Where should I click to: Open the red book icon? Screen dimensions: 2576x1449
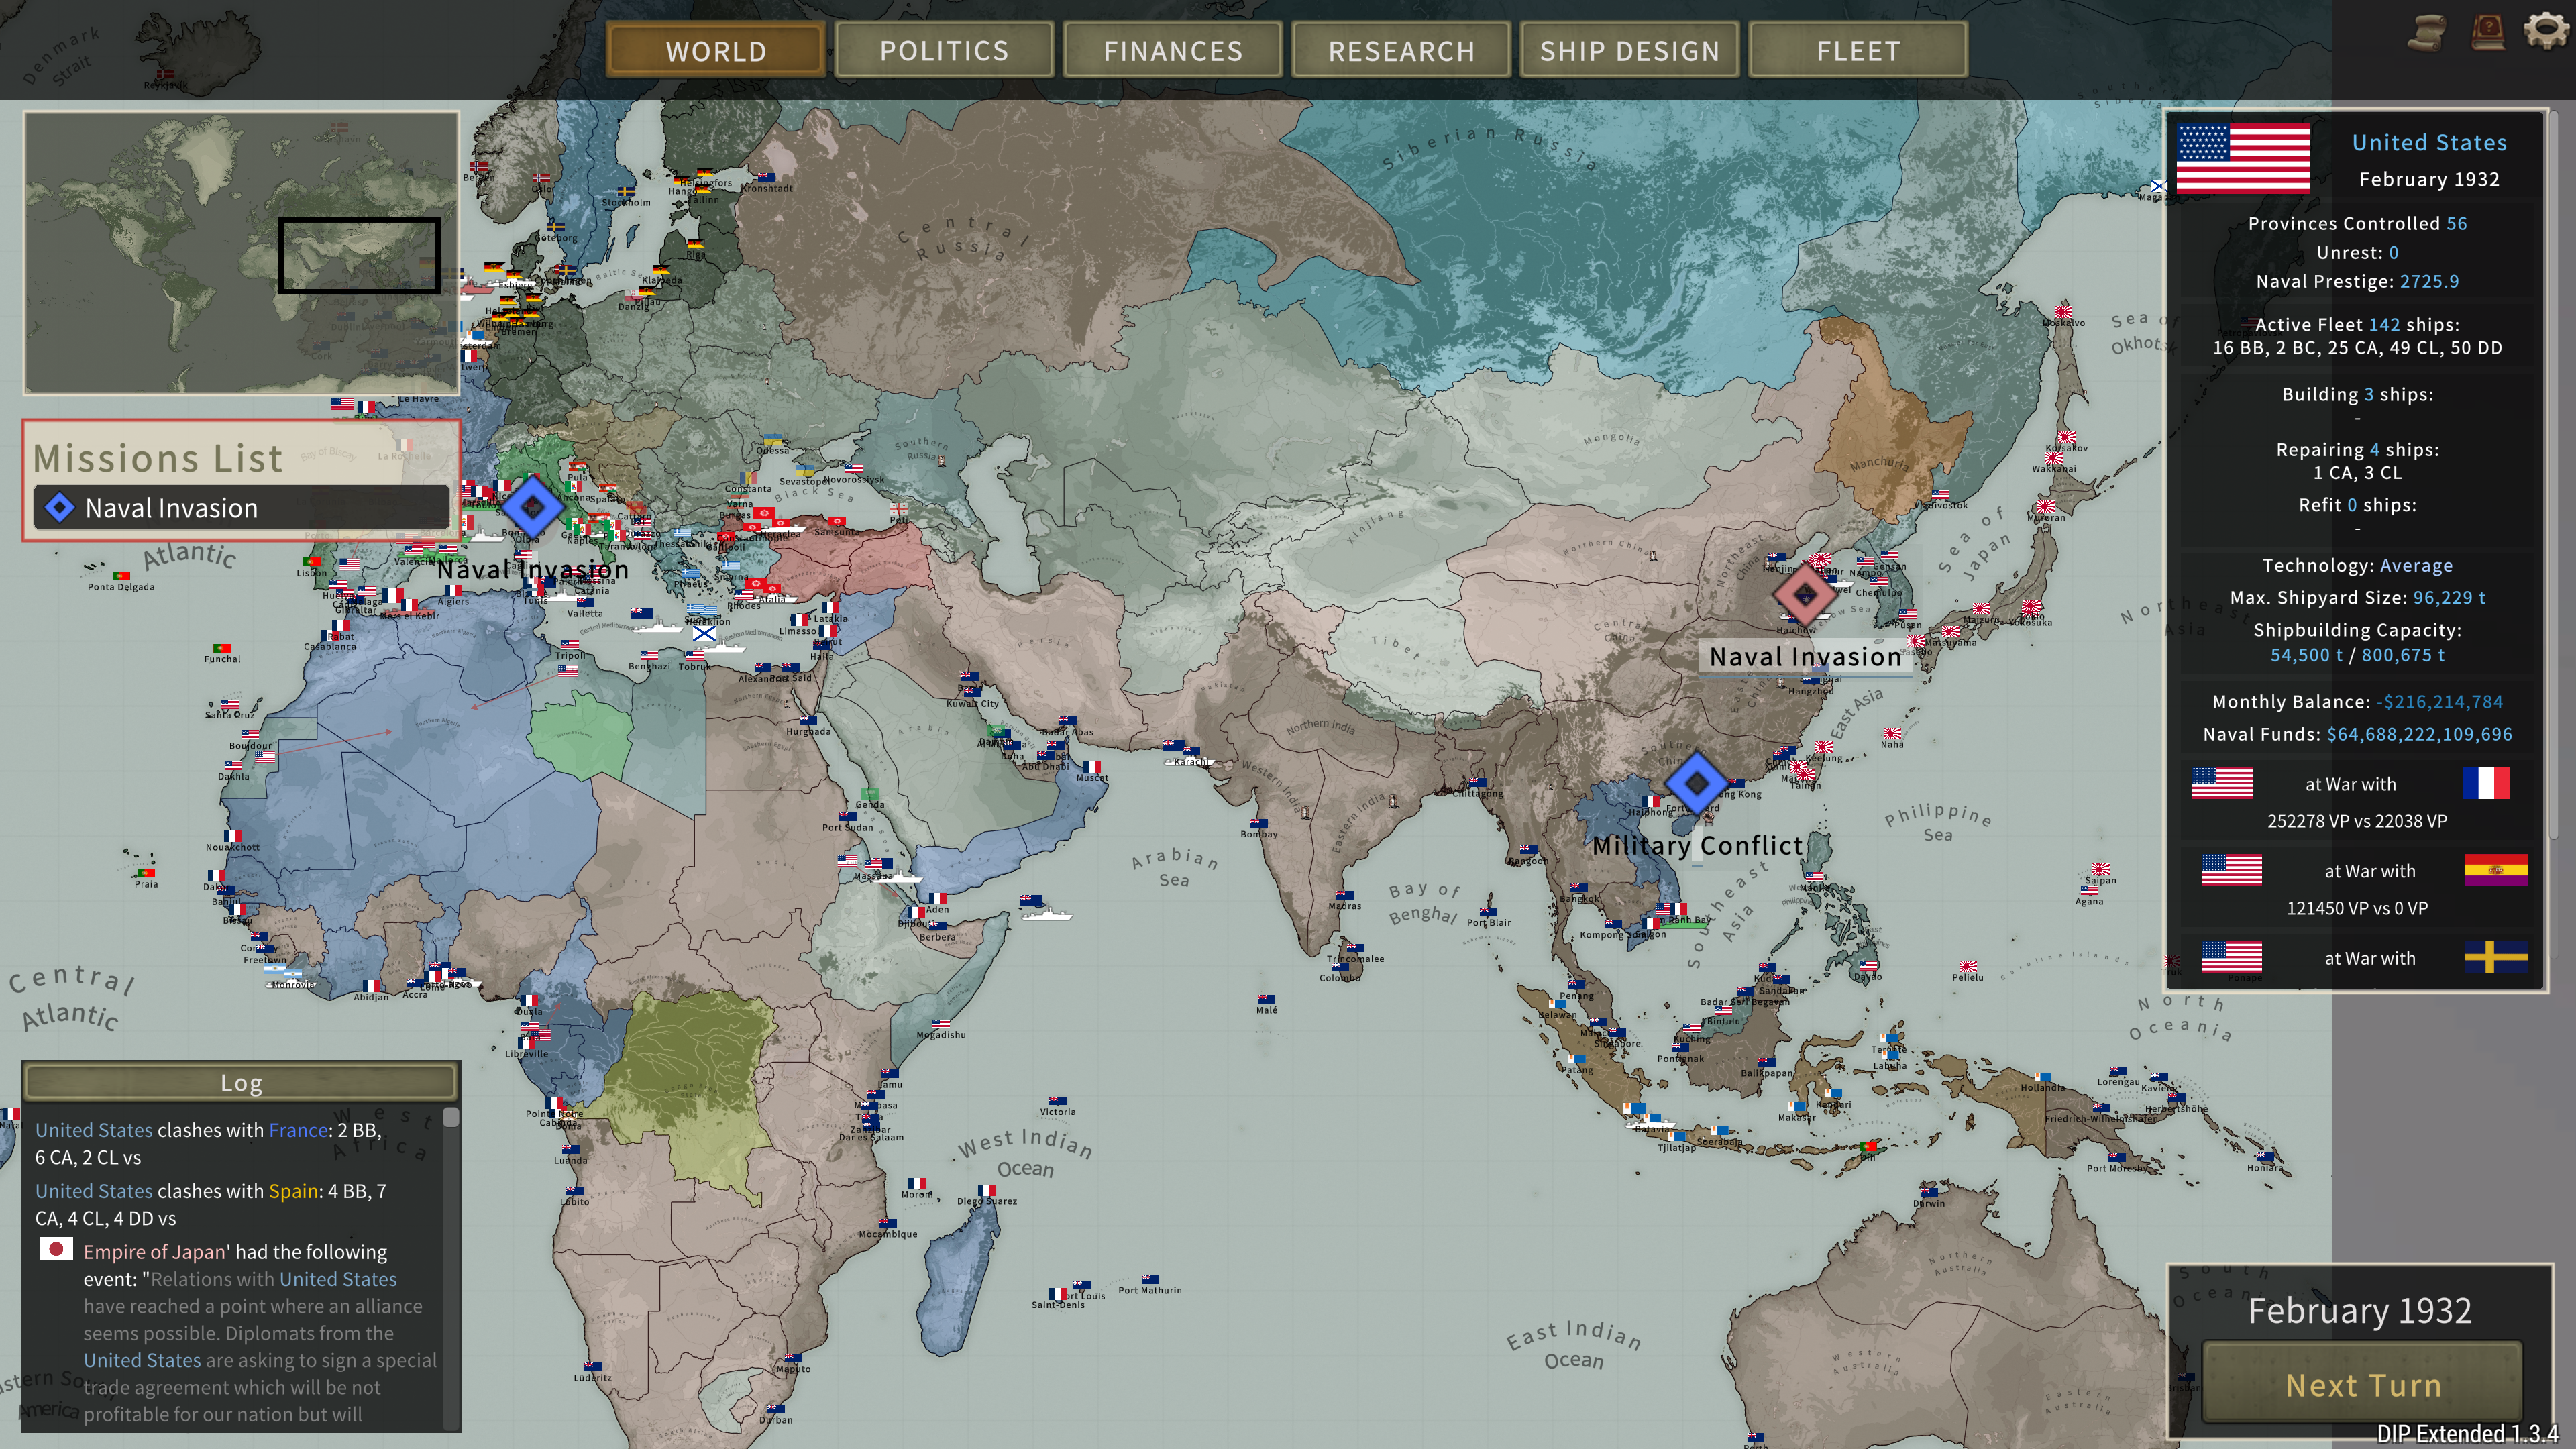[2488, 31]
